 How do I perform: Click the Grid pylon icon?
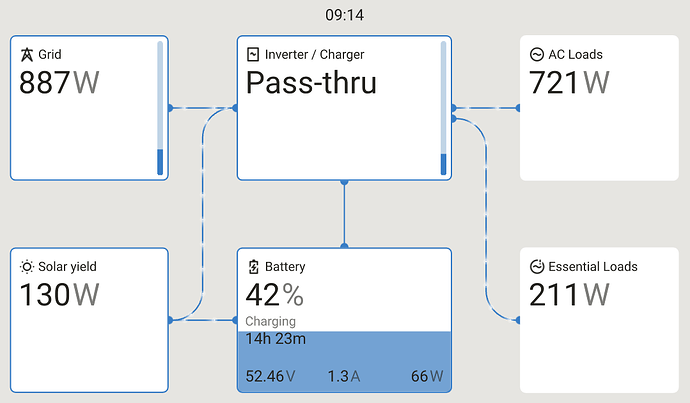[x=26, y=55]
